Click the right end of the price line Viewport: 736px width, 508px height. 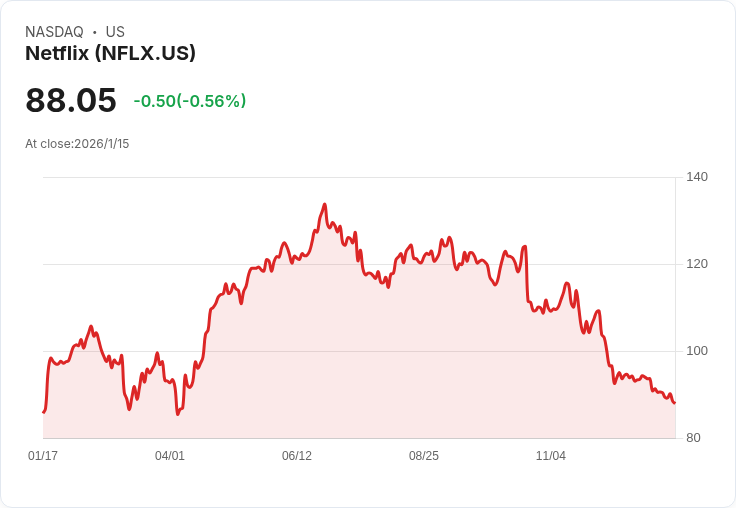pos(674,403)
